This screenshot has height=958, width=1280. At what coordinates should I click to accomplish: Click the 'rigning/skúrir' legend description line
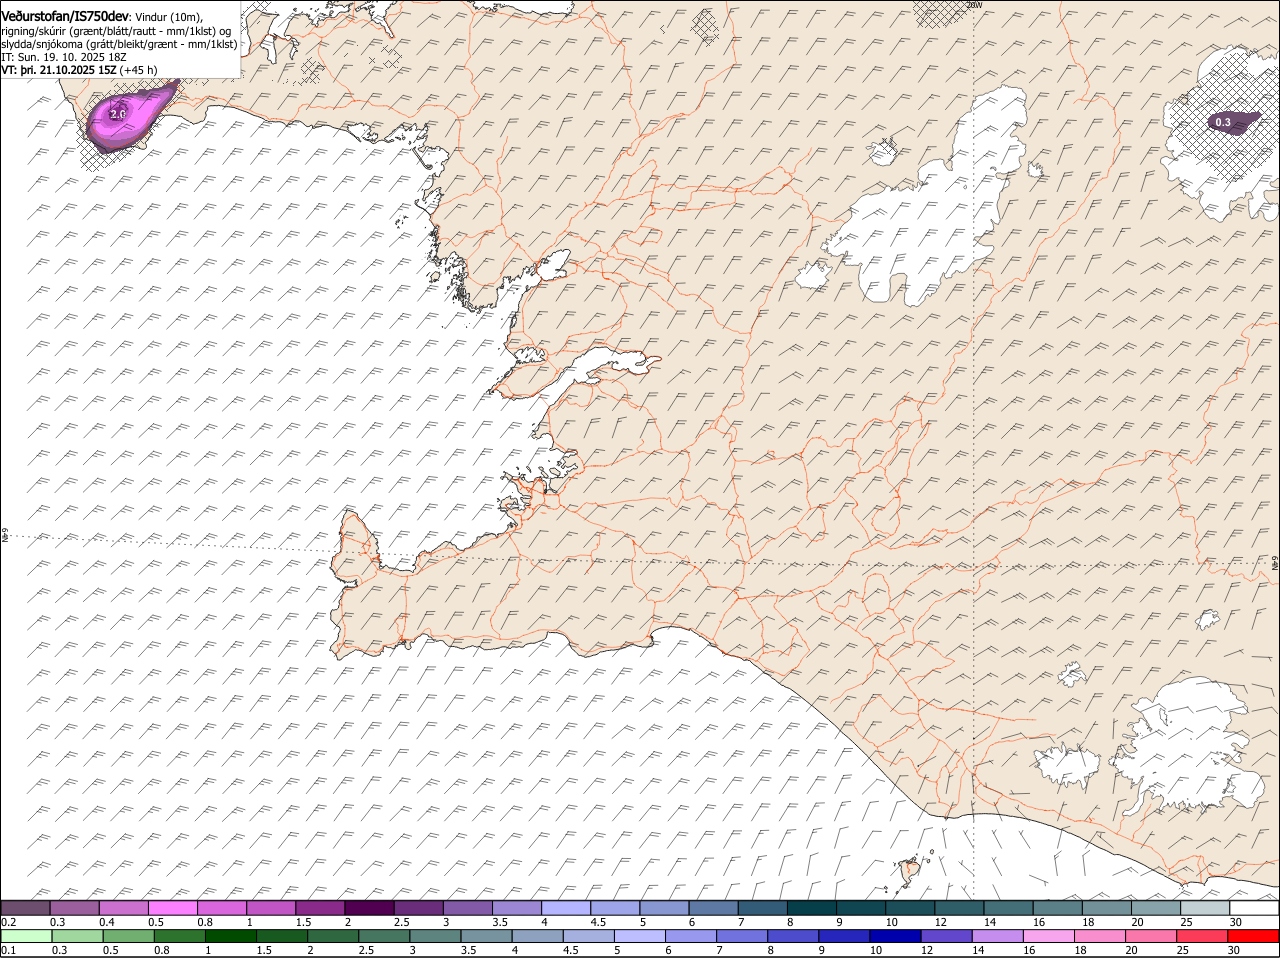coord(118,31)
